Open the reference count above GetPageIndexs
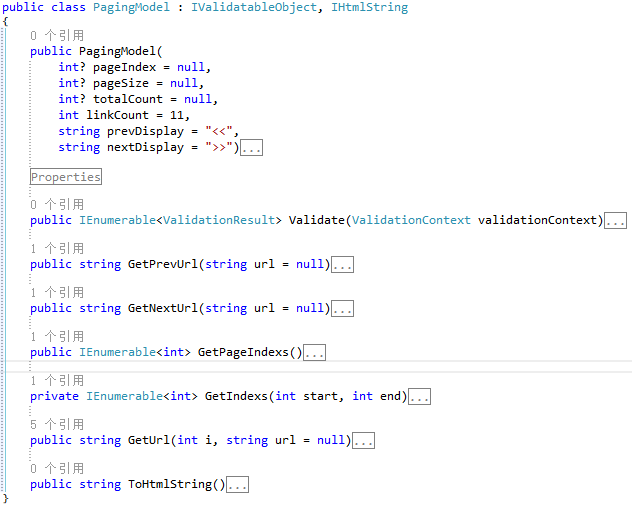Image resolution: width=632 pixels, height=510 pixels. click(57, 336)
